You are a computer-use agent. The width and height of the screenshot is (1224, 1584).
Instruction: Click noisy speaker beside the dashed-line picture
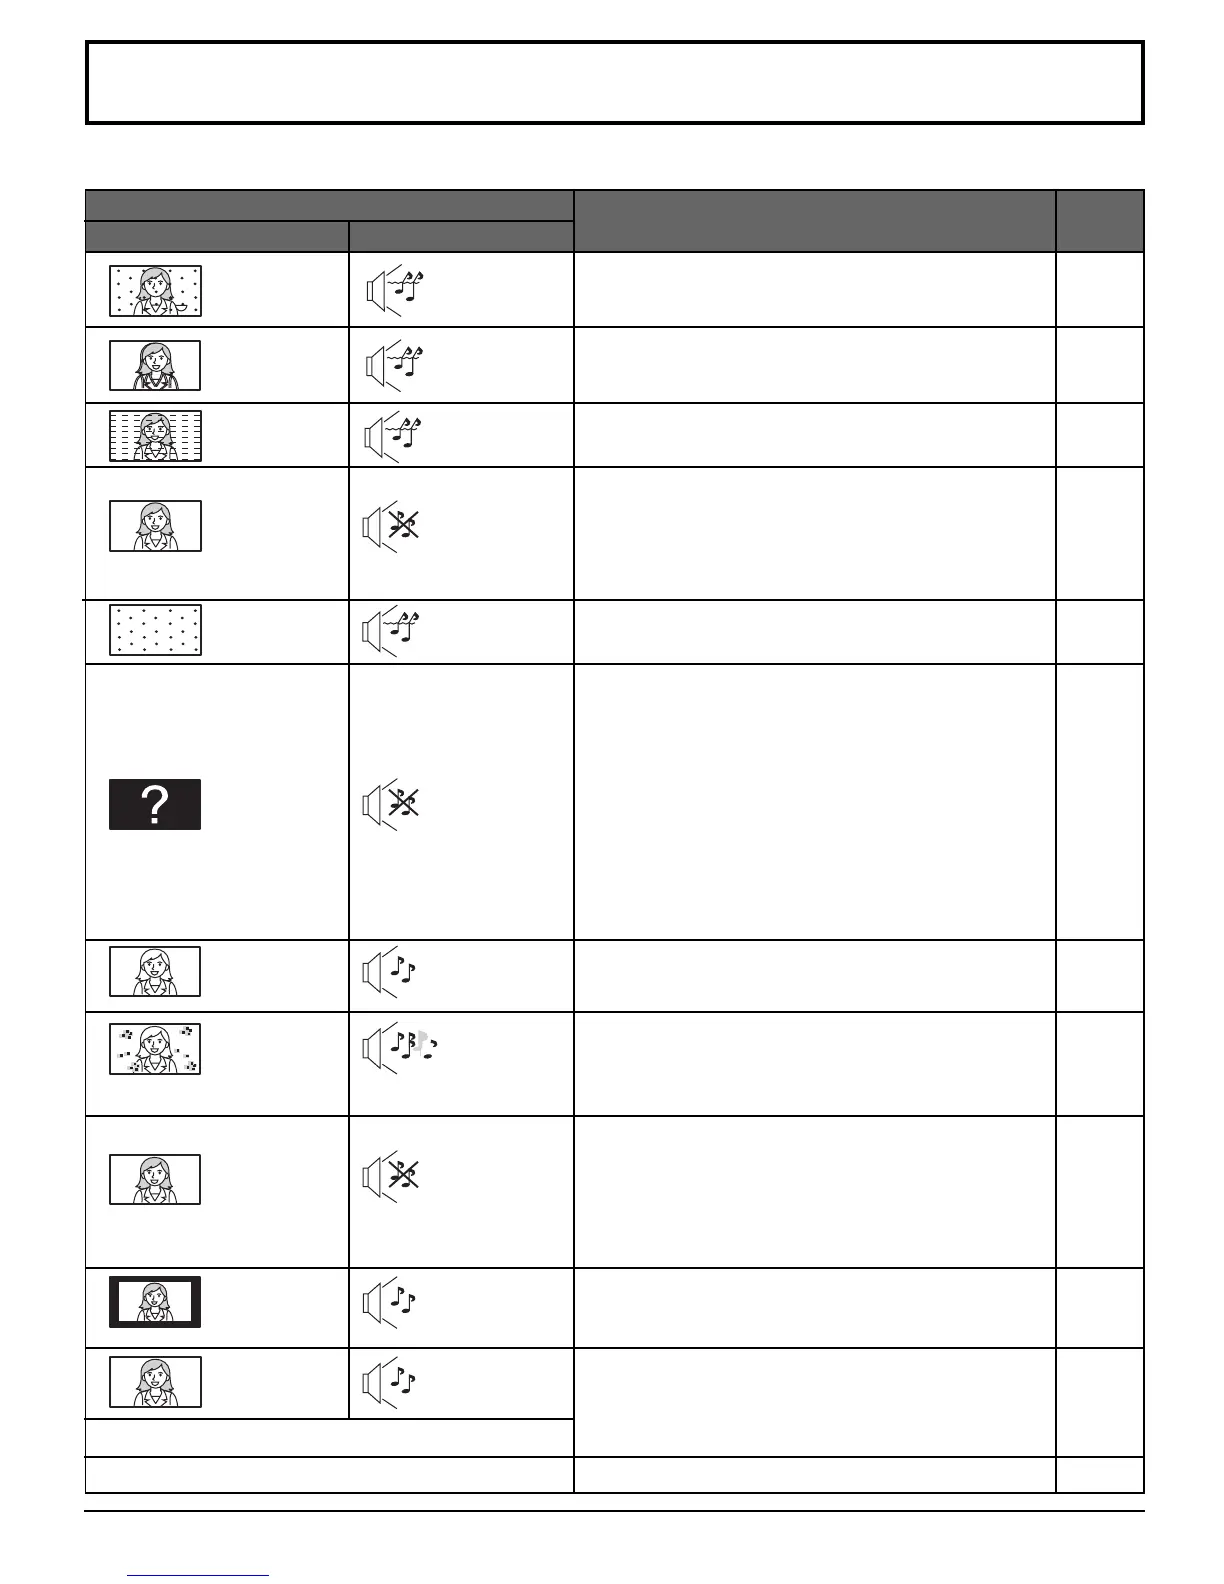[x=391, y=437]
